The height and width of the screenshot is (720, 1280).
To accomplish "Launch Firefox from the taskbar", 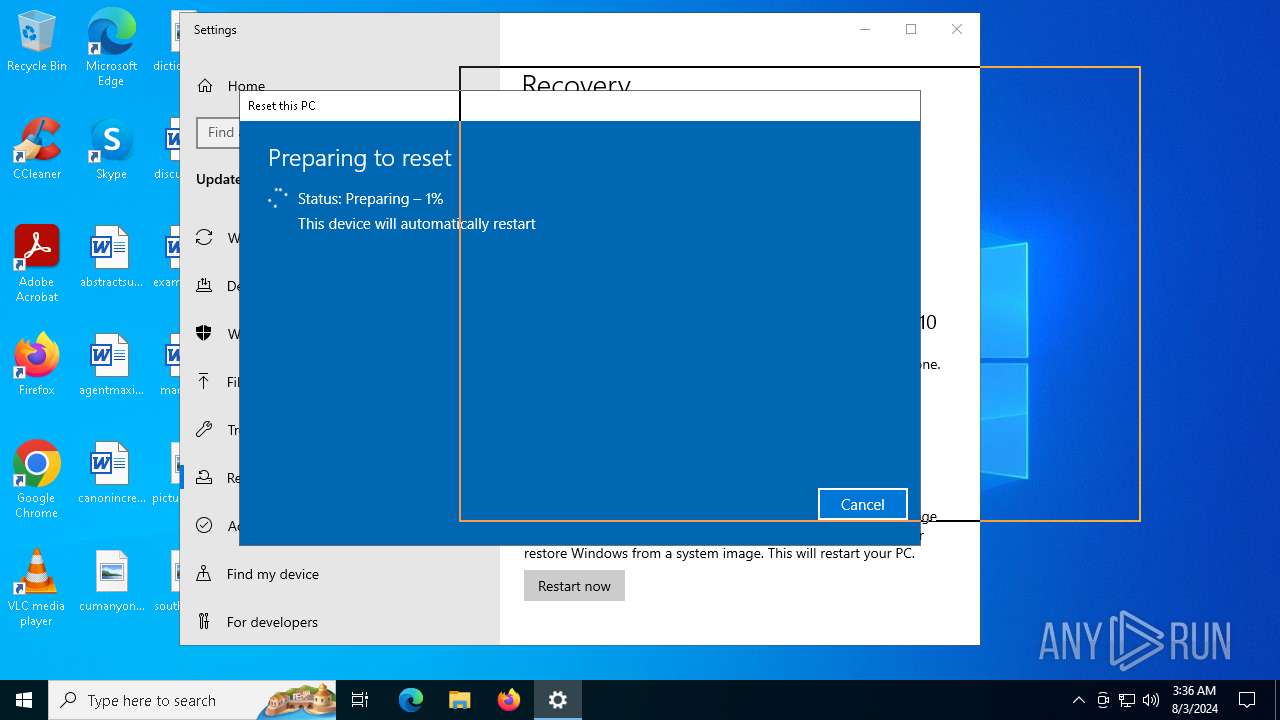I will [x=508, y=700].
